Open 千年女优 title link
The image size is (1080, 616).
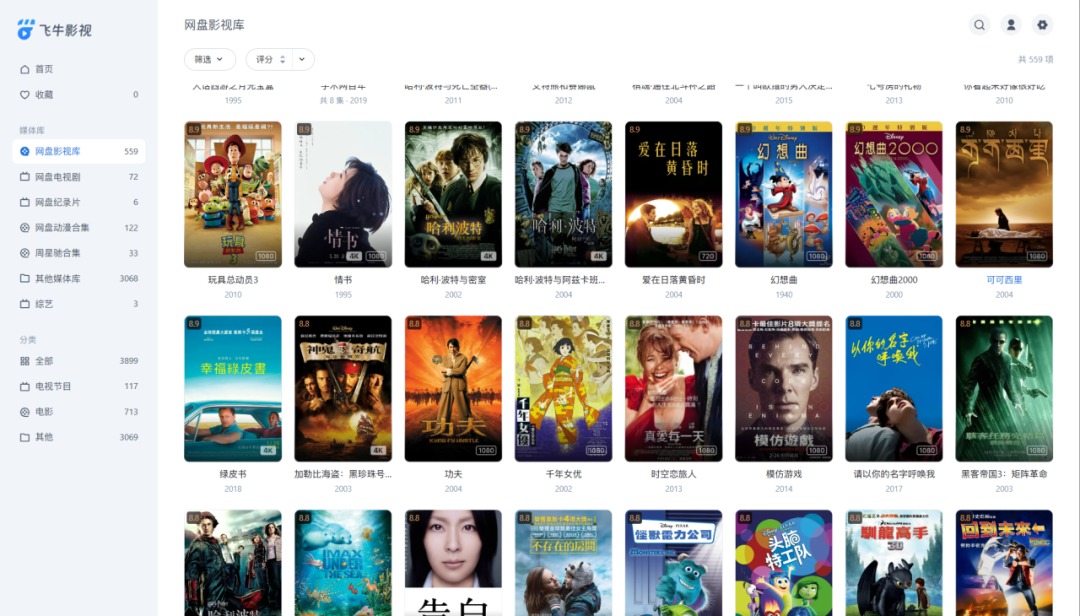pyautogui.click(x=563, y=474)
